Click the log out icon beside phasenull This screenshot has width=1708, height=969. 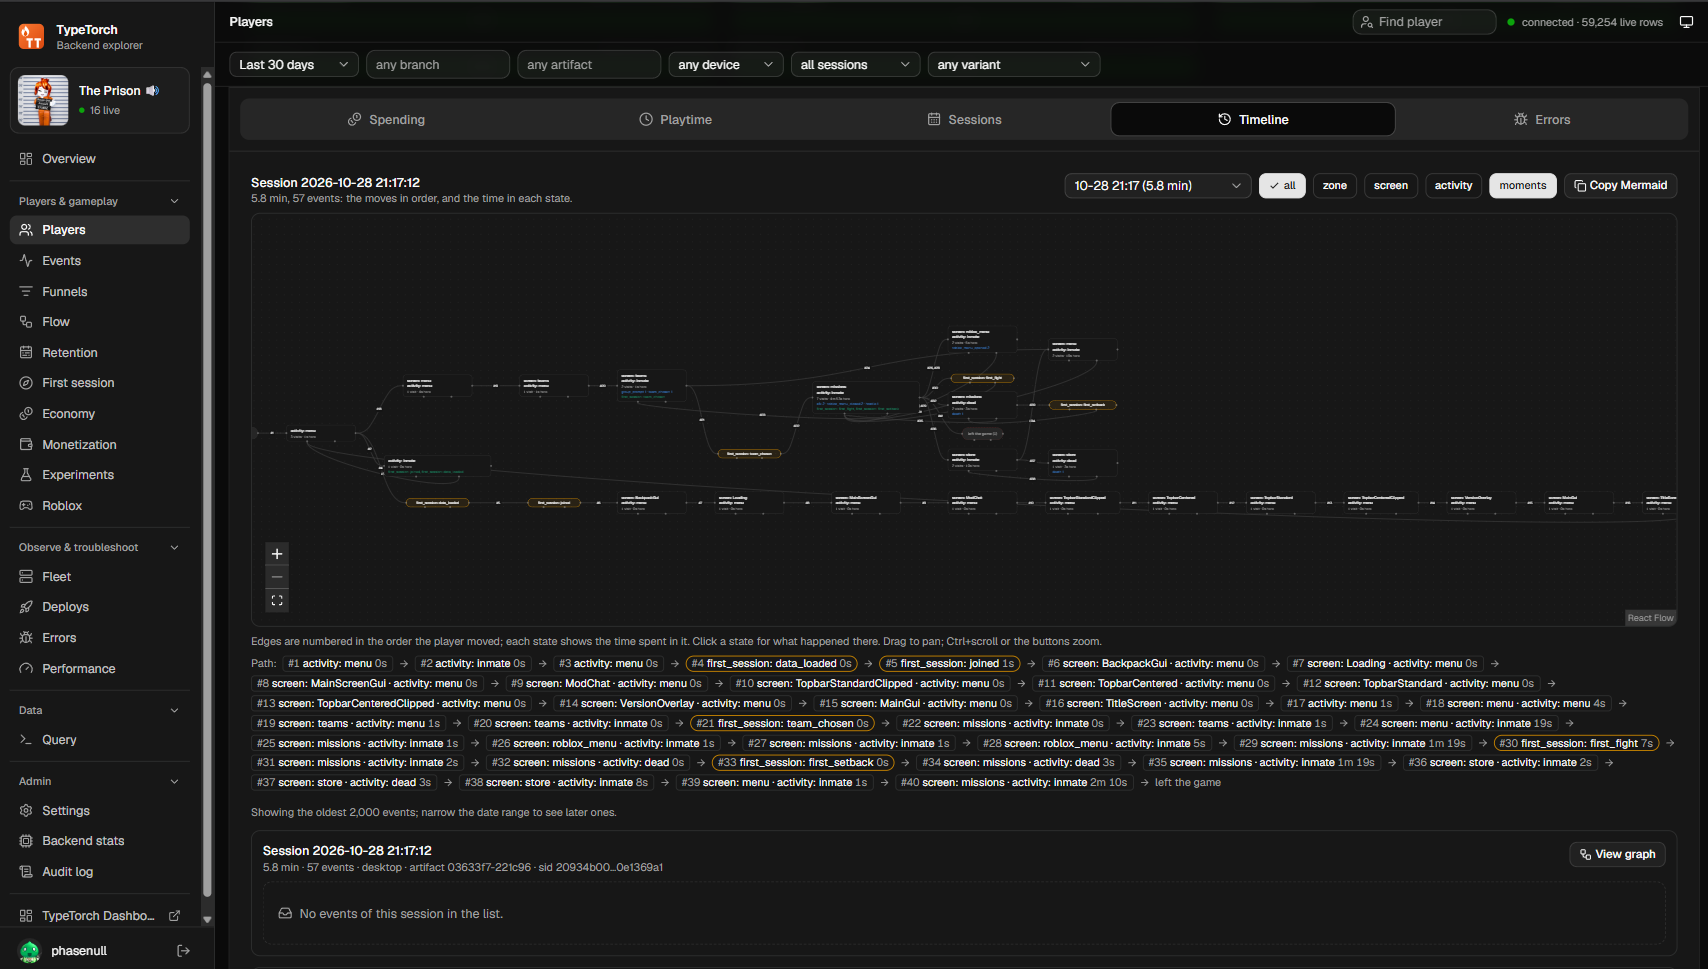coord(183,951)
